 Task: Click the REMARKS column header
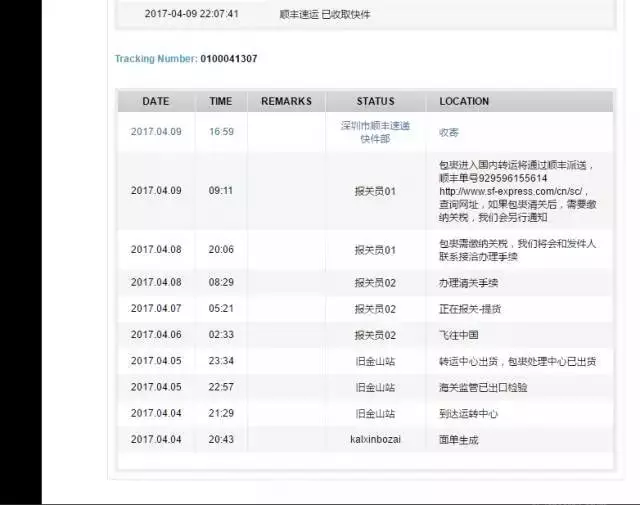[x=287, y=101]
